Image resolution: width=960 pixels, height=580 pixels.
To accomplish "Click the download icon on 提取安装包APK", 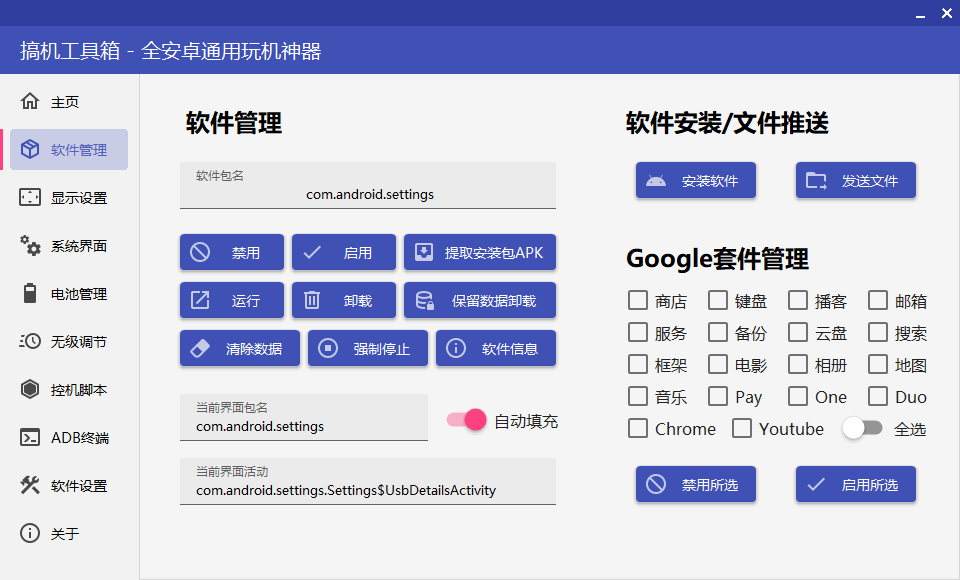I will (x=423, y=252).
